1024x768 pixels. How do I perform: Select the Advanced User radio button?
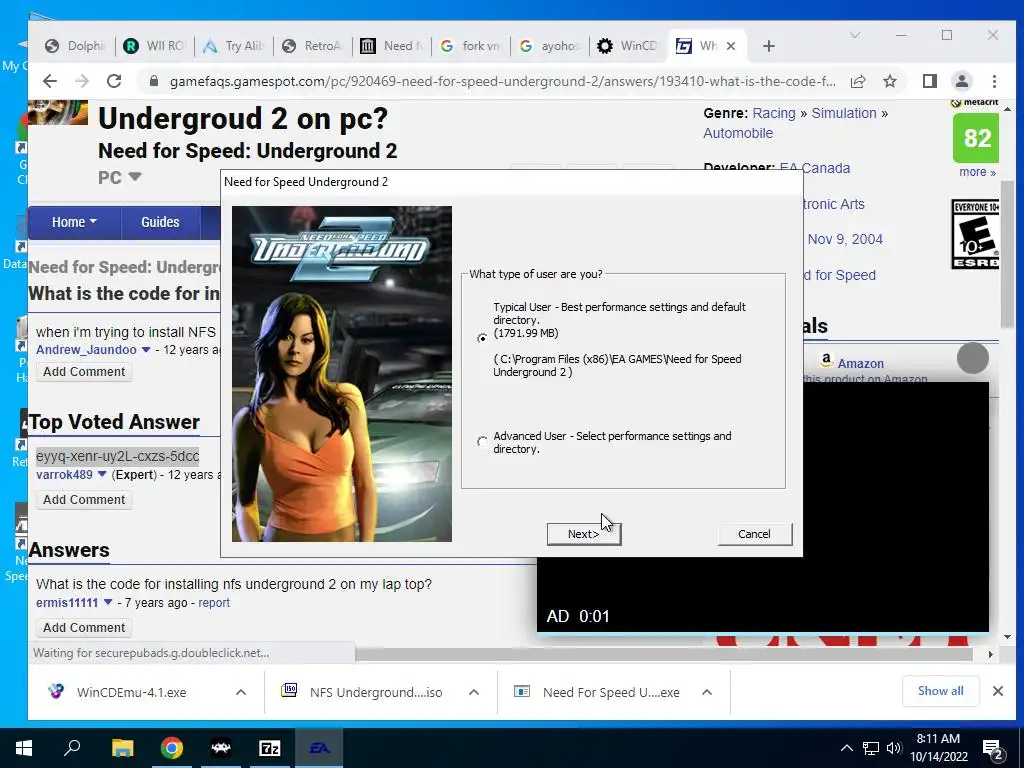482,442
